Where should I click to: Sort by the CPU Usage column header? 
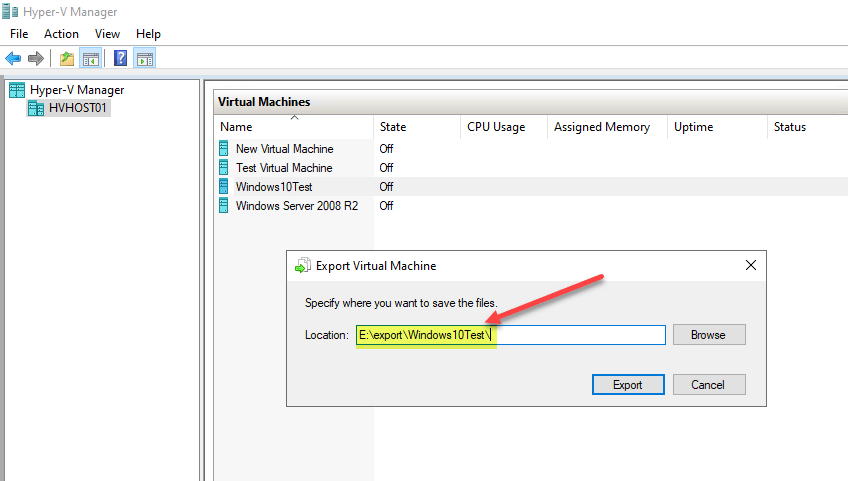coord(504,127)
